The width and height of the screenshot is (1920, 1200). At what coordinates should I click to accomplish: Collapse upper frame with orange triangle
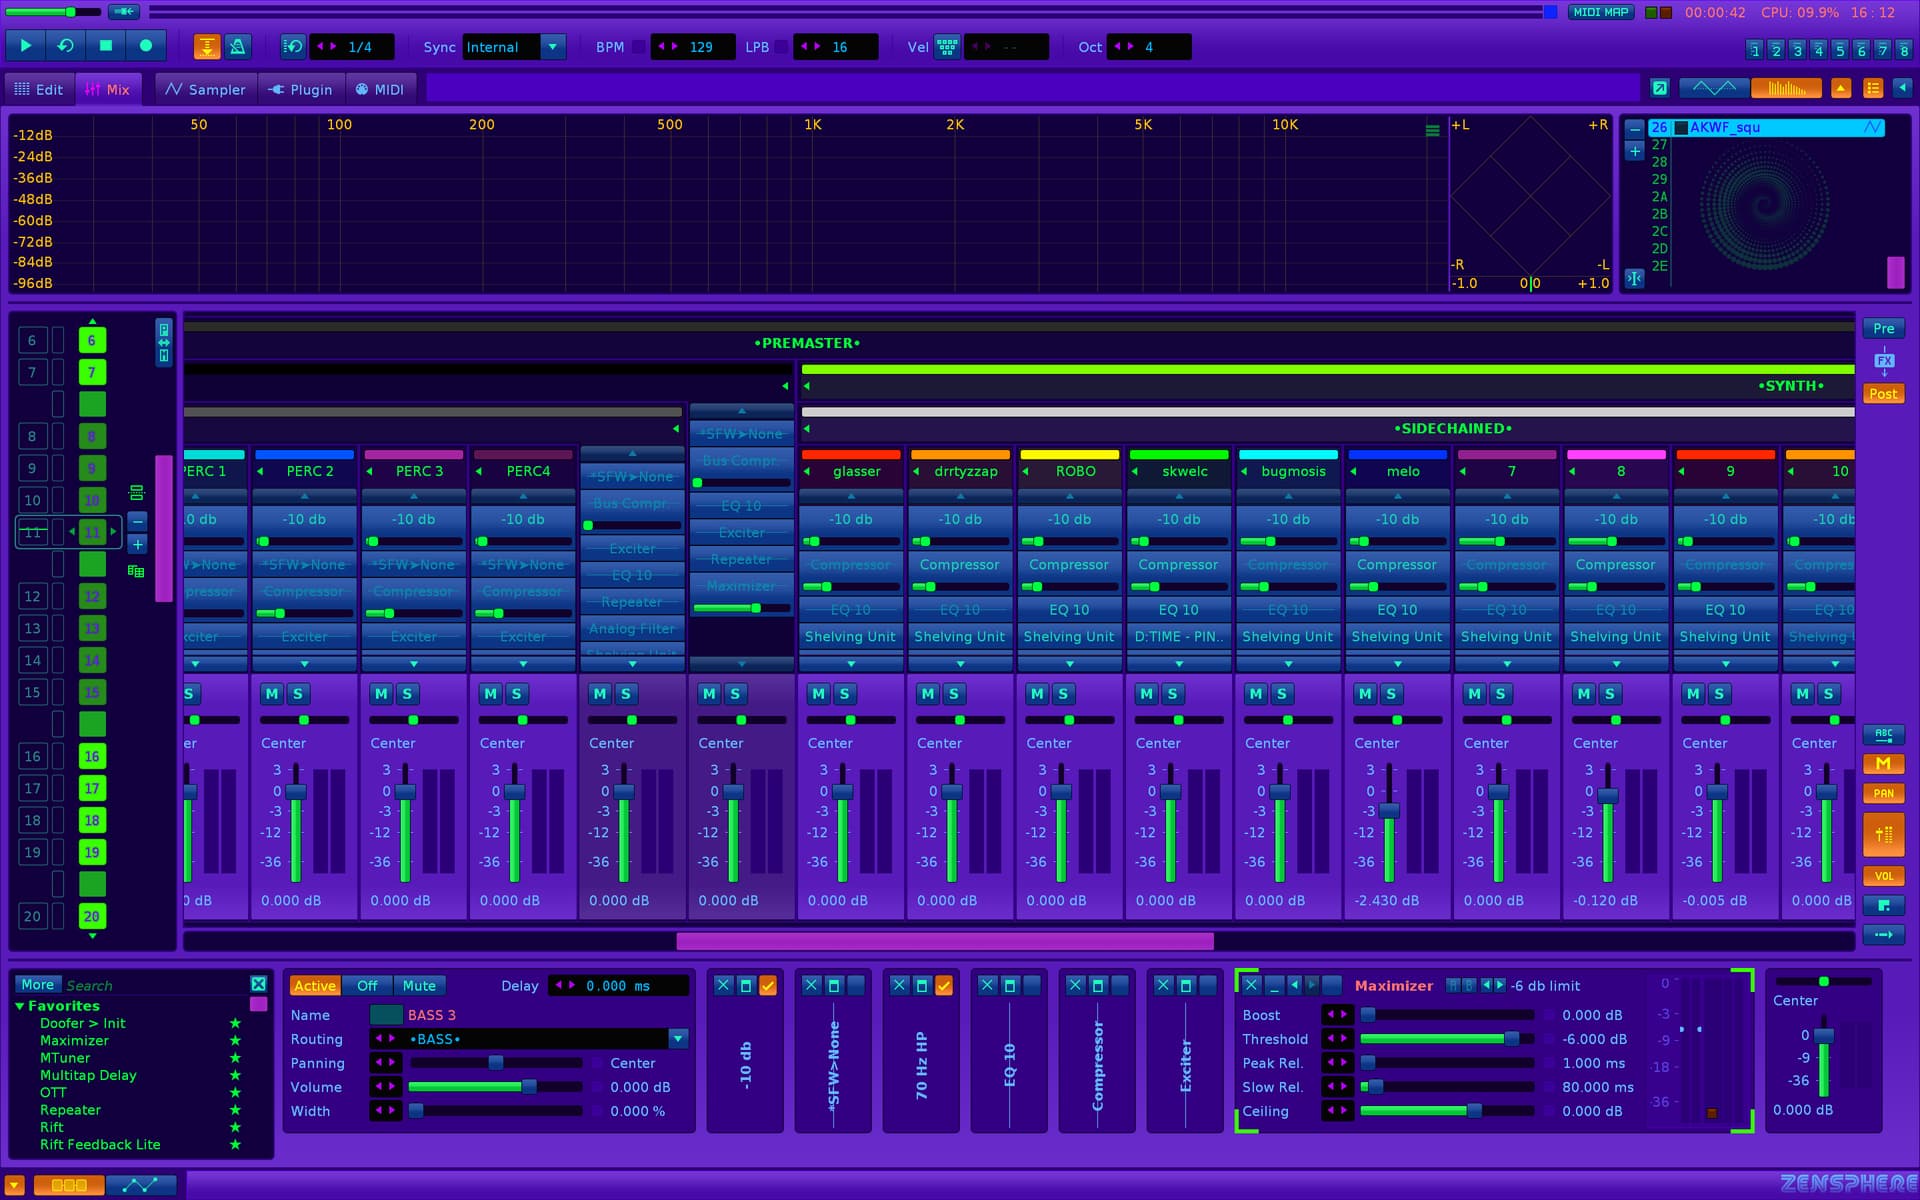click(1841, 88)
